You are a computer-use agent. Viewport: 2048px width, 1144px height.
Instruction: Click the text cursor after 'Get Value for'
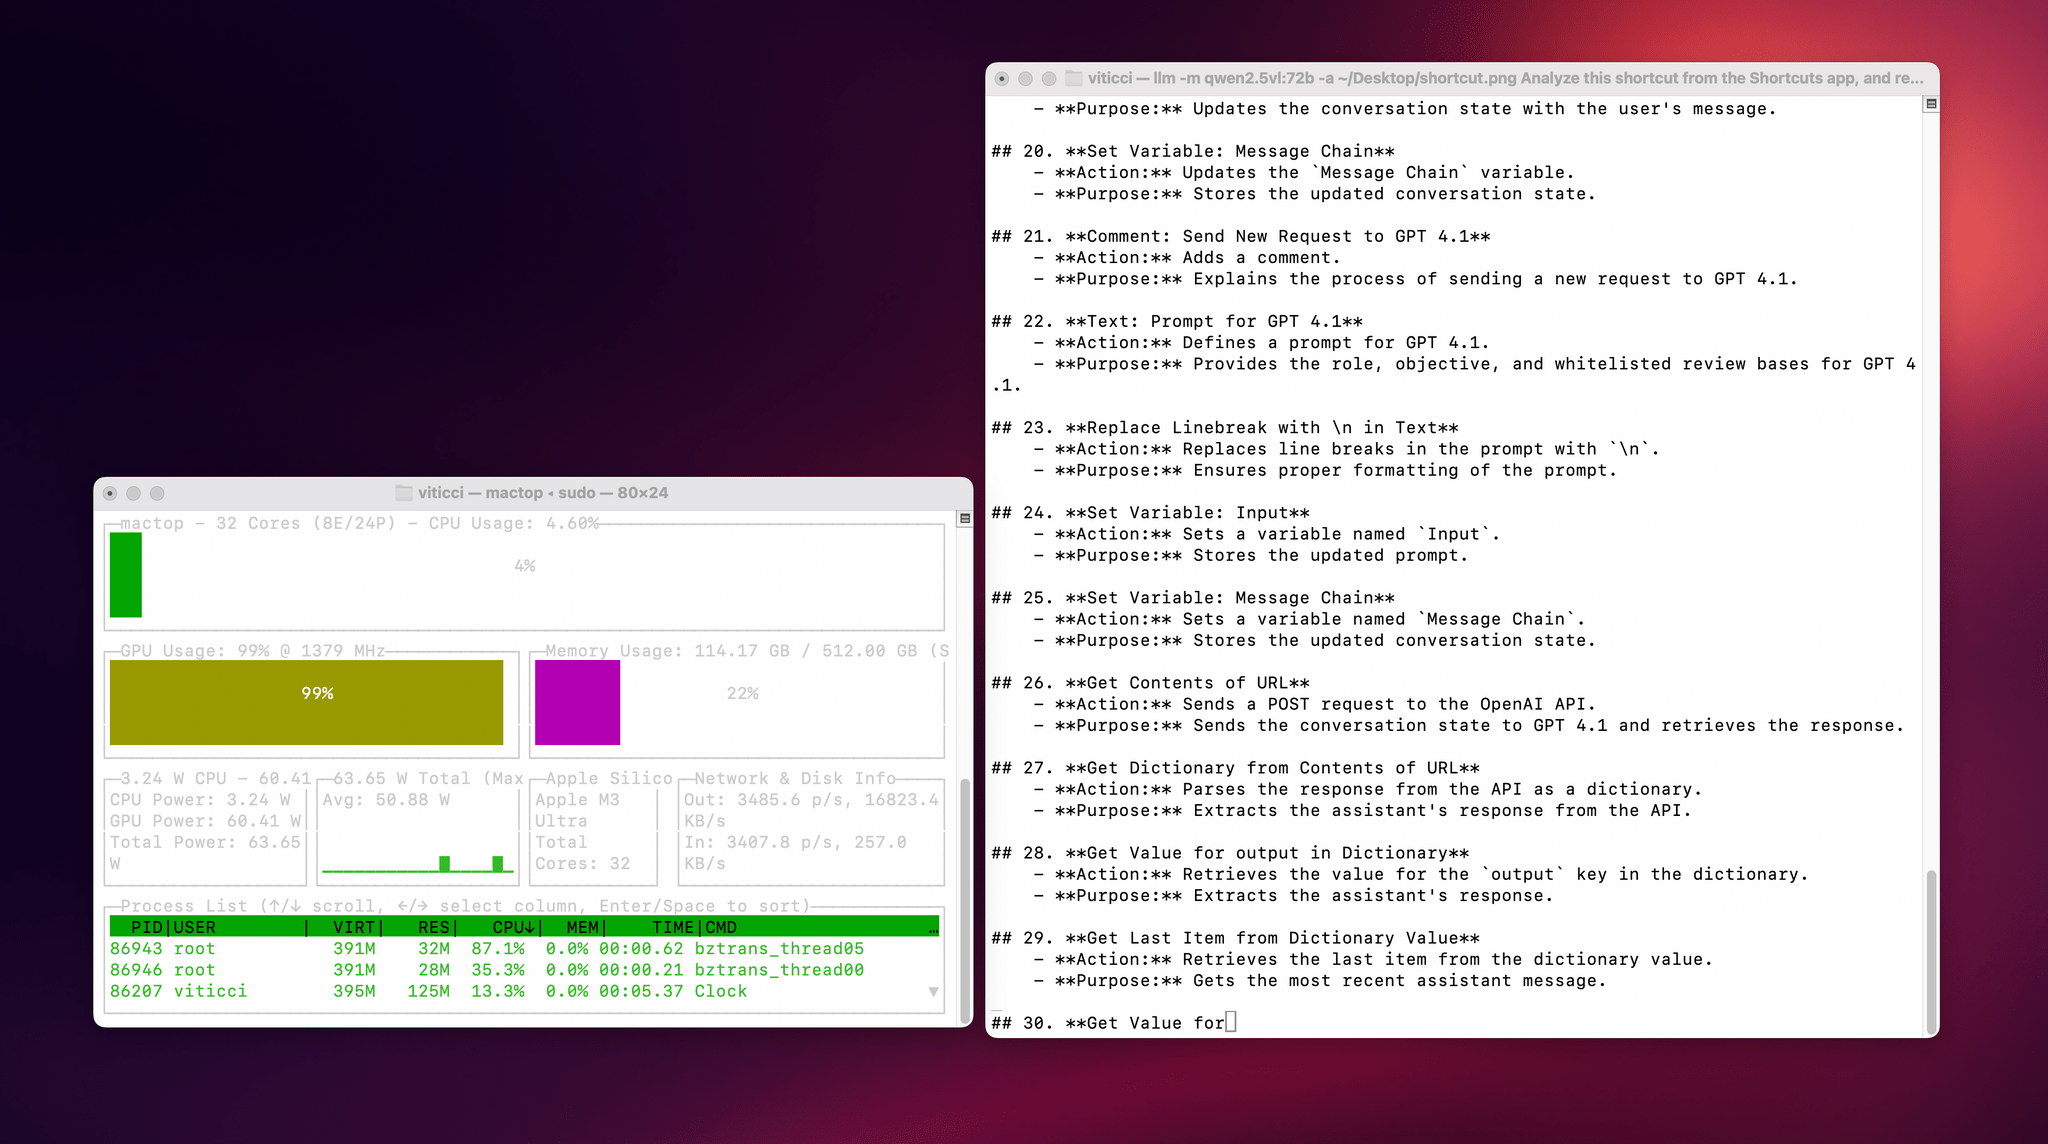click(x=1231, y=1022)
